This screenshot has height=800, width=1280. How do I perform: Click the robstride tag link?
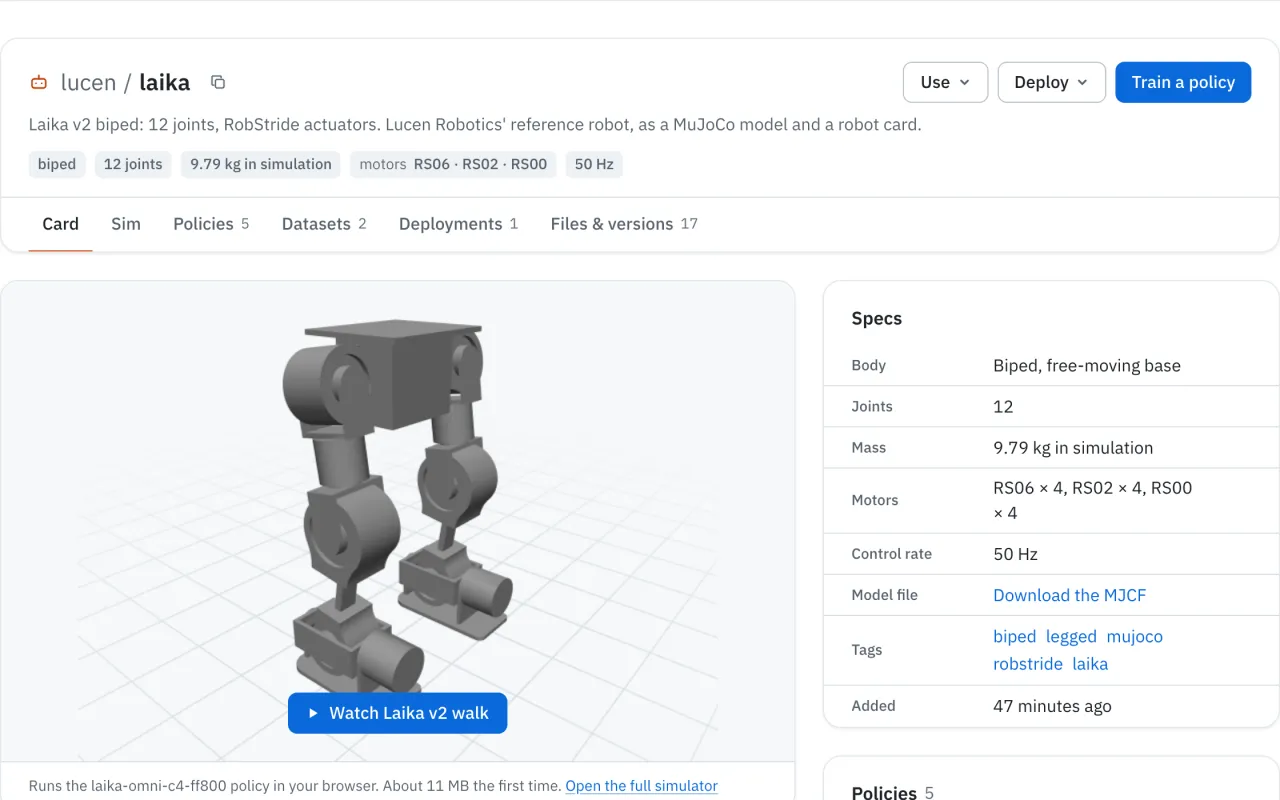pos(1027,663)
